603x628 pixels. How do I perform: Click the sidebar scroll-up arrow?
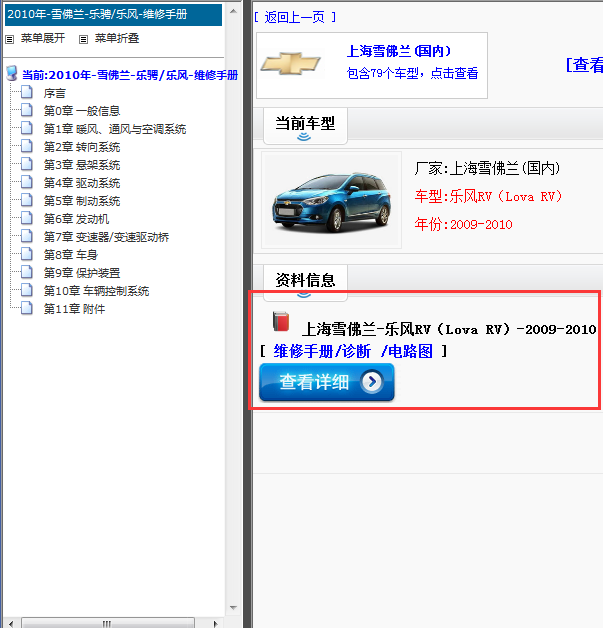pos(233,11)
